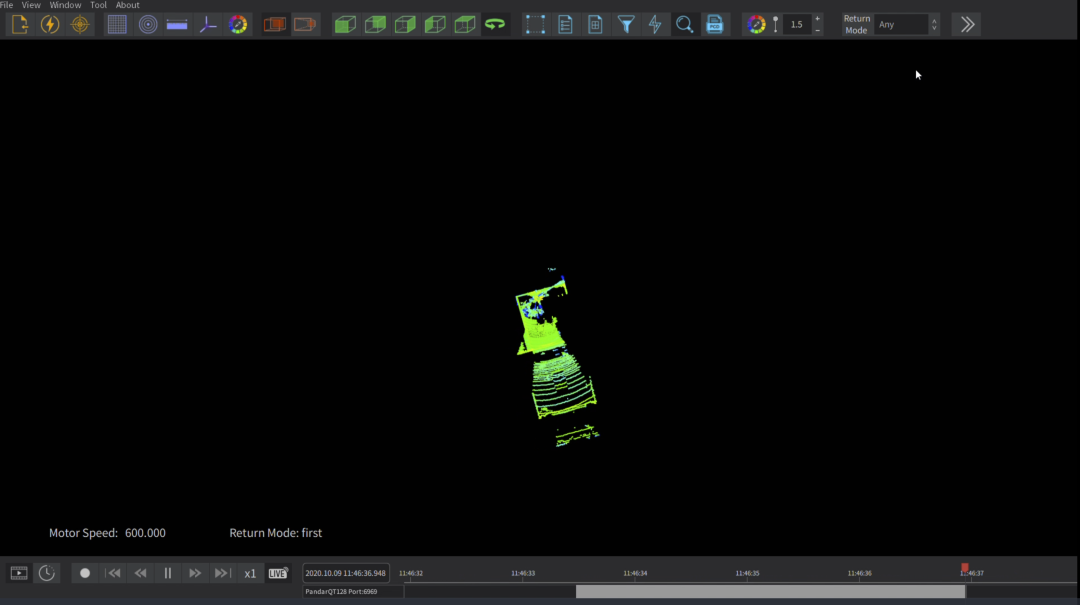Click the PandarQT128 Port:6969 label
The image size is (1080, 605).
click(x=341, y=591)
